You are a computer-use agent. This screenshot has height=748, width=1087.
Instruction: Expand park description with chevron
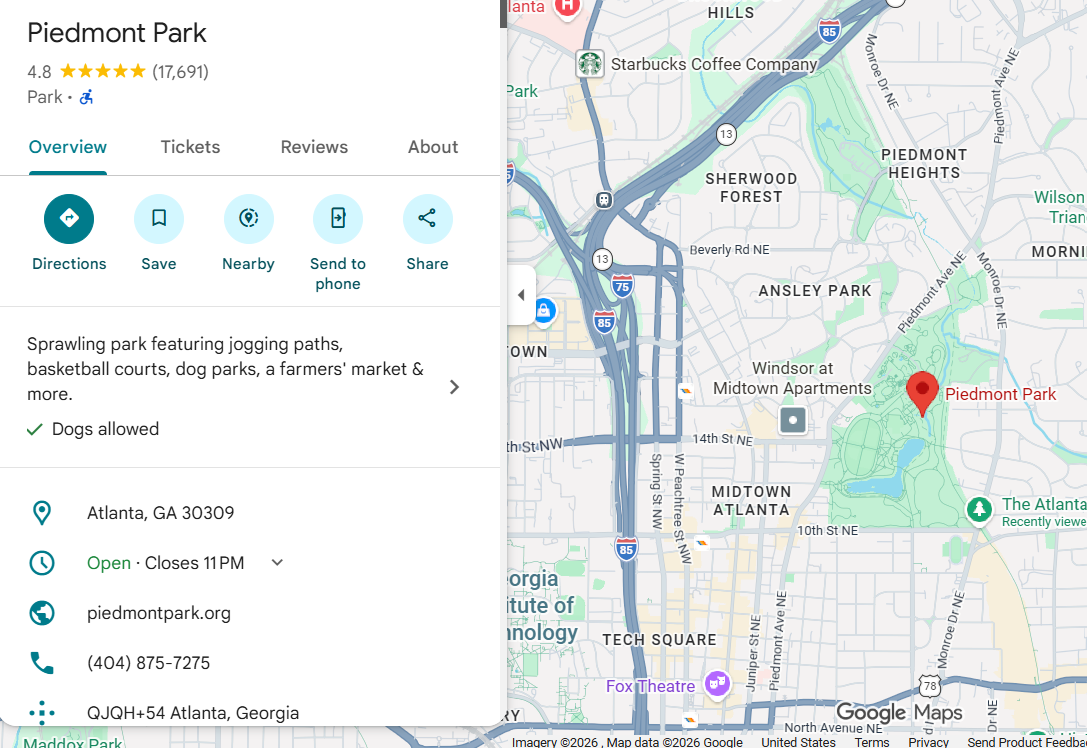pyautogui.click(x=454, y=387)
